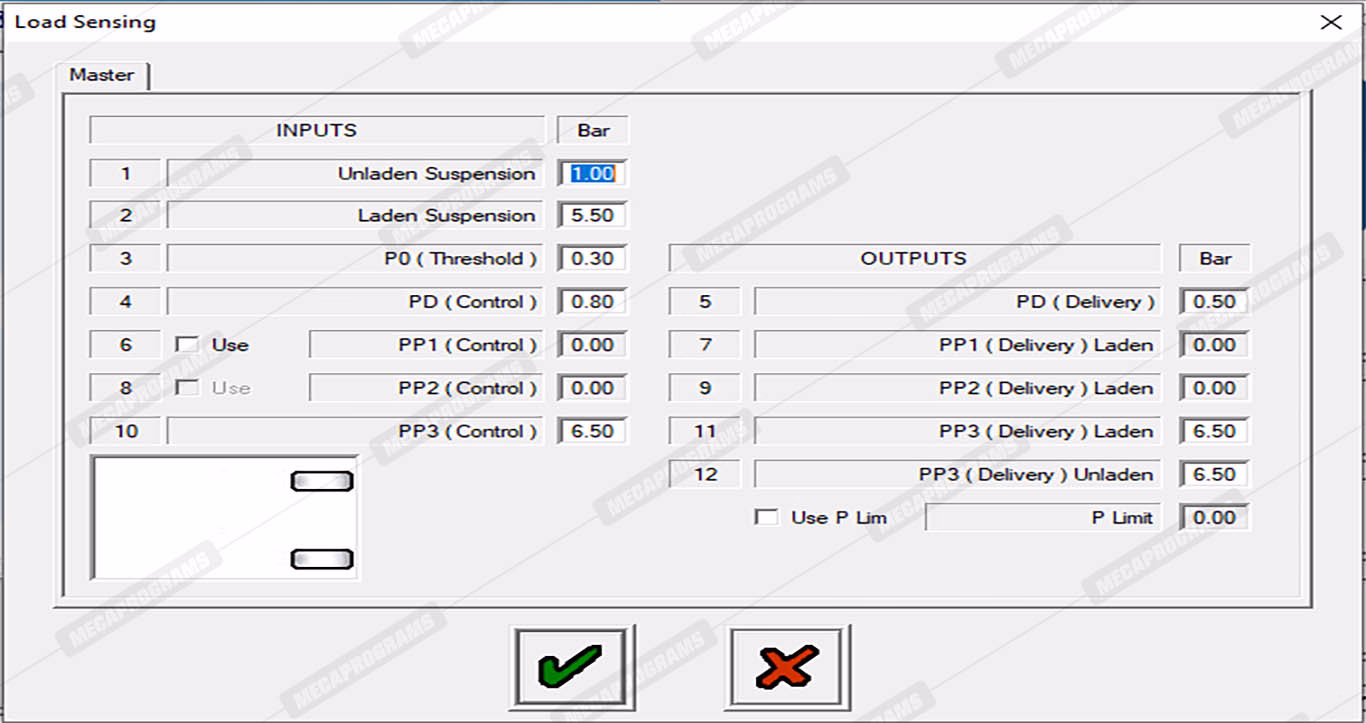This screenshot has width=1366, height=723.
Task: Select the PP1 Control value field
Action: [x=592, y=345]
